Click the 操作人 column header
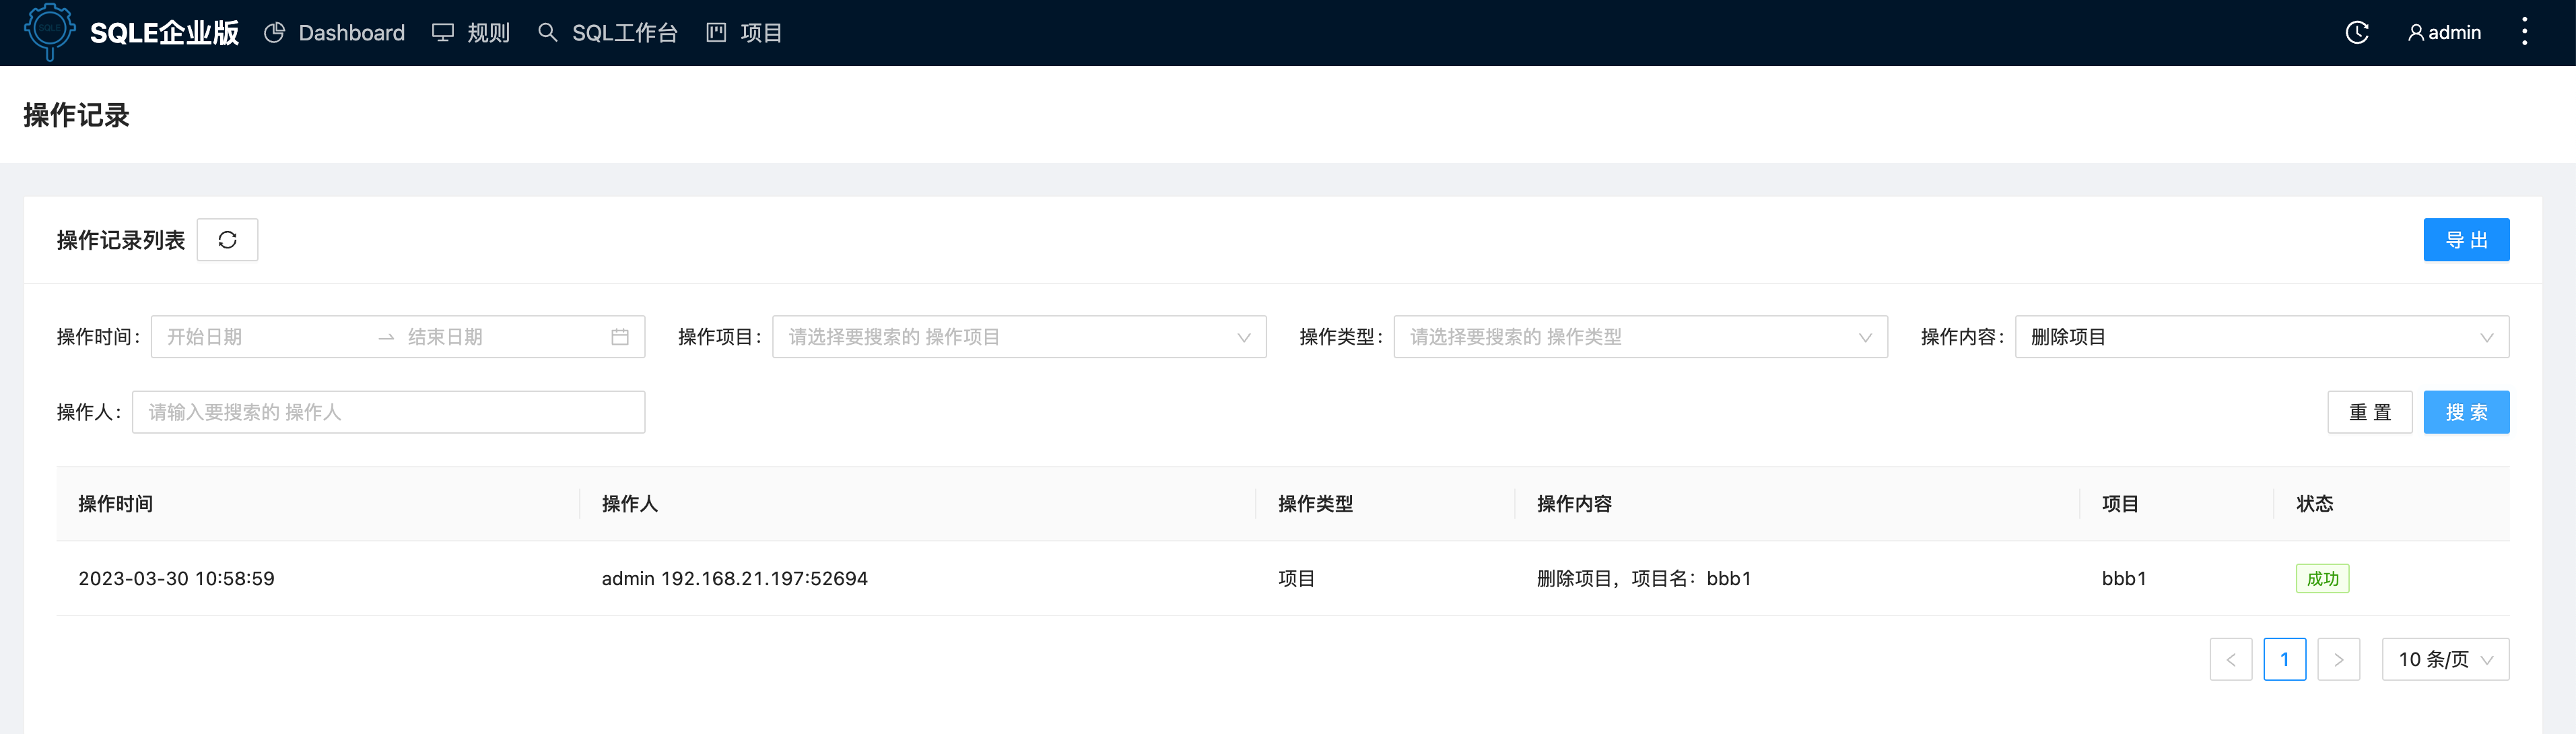The width and height of the screenshot is (2576, 734). (630, 504)
